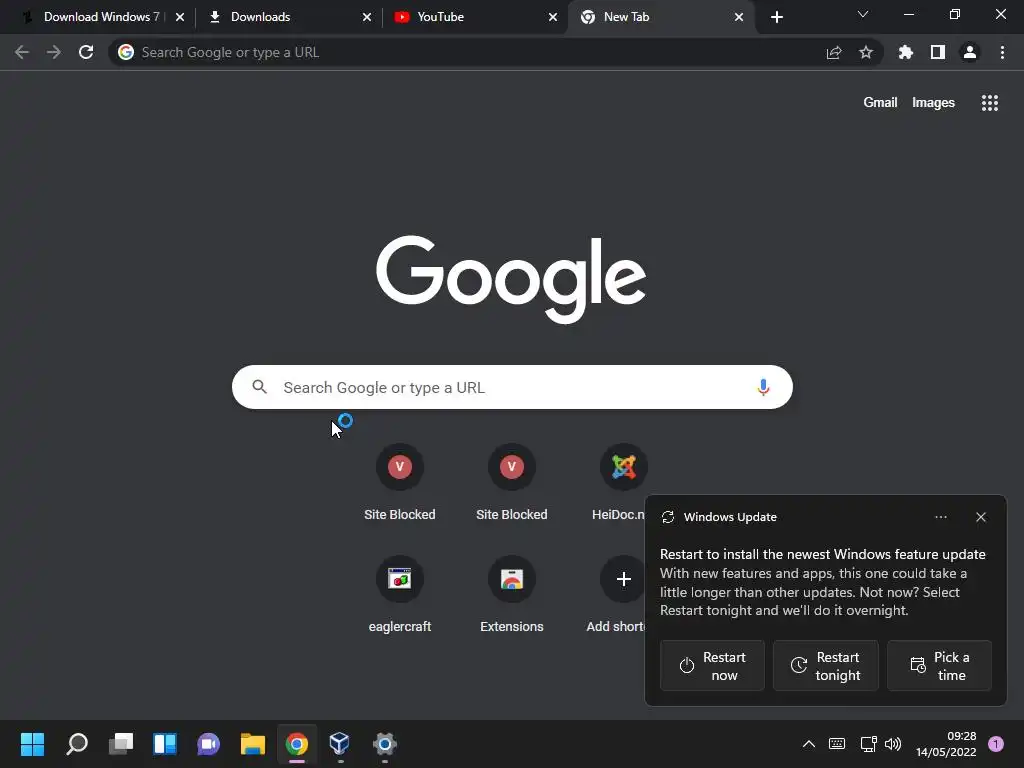This screenshot has width=1024, height=768.
Task: Open the Widgets taskbar icon
Action: tap(165, 744)
